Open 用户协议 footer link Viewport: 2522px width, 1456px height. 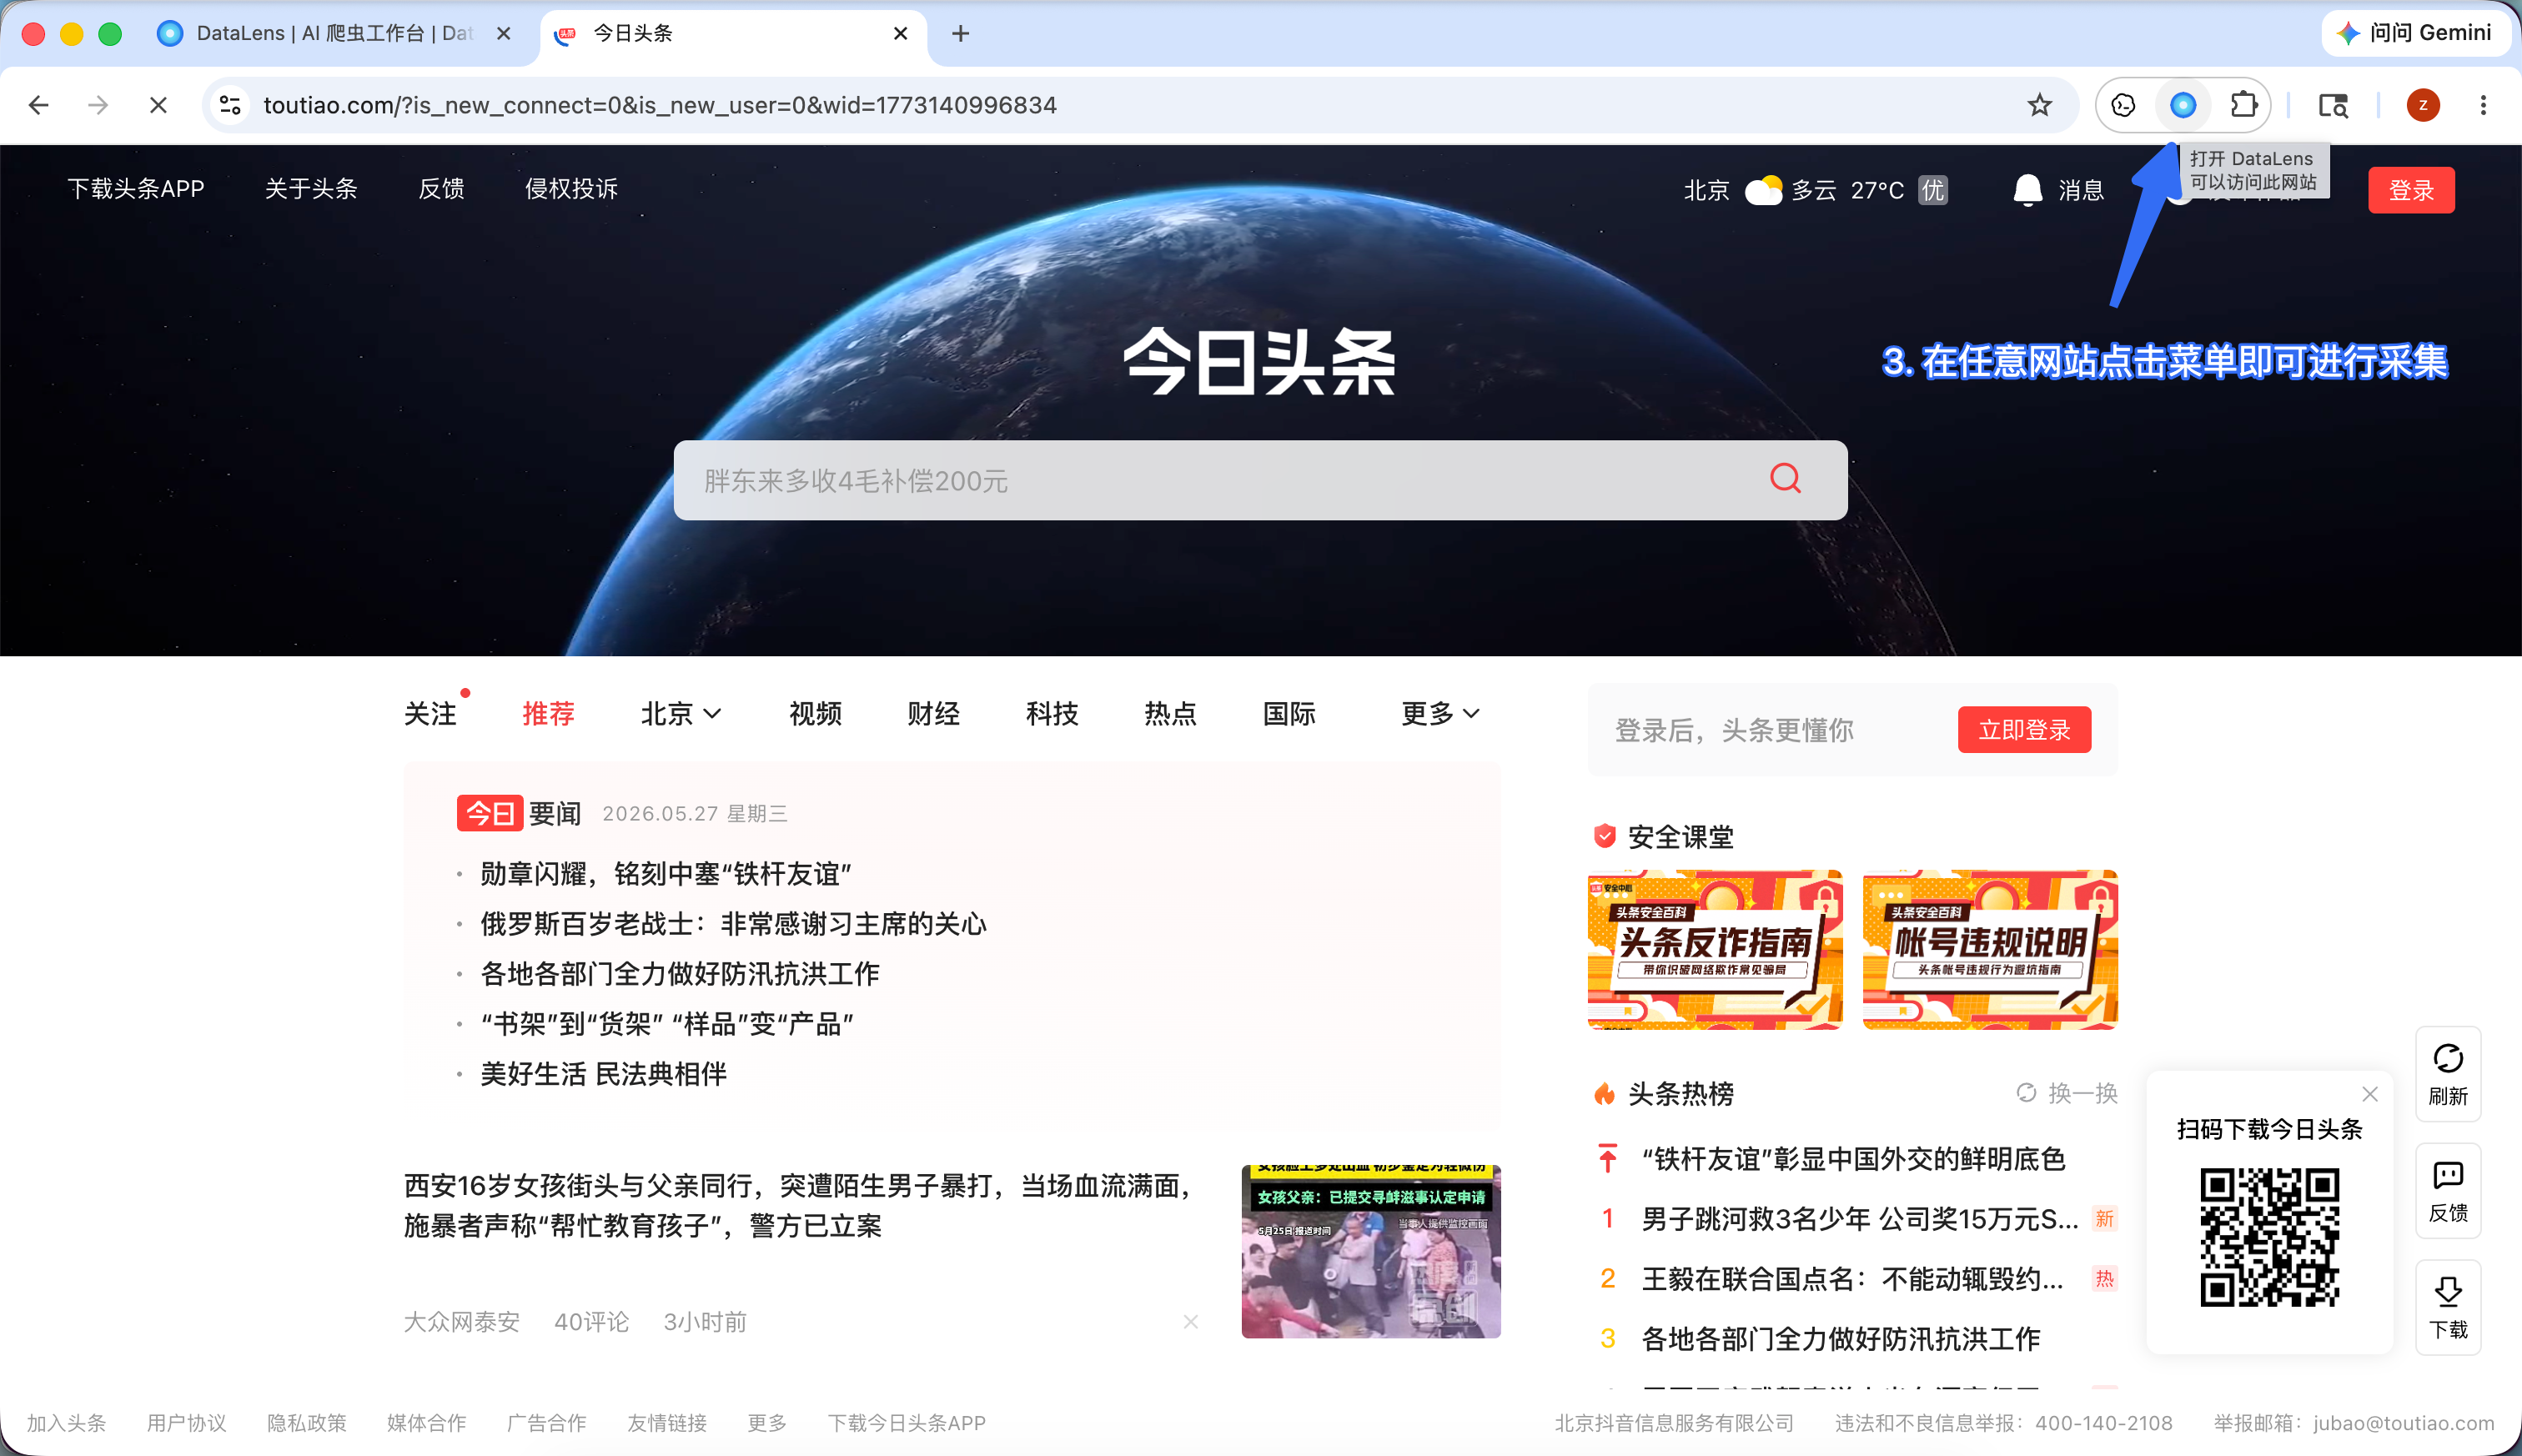click(x=186, y=1423)
